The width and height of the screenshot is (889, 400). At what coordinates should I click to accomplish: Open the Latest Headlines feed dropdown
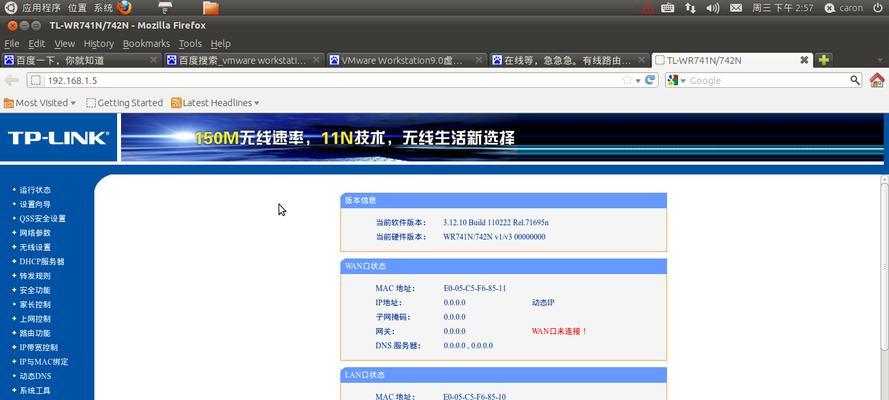[215, 103]
